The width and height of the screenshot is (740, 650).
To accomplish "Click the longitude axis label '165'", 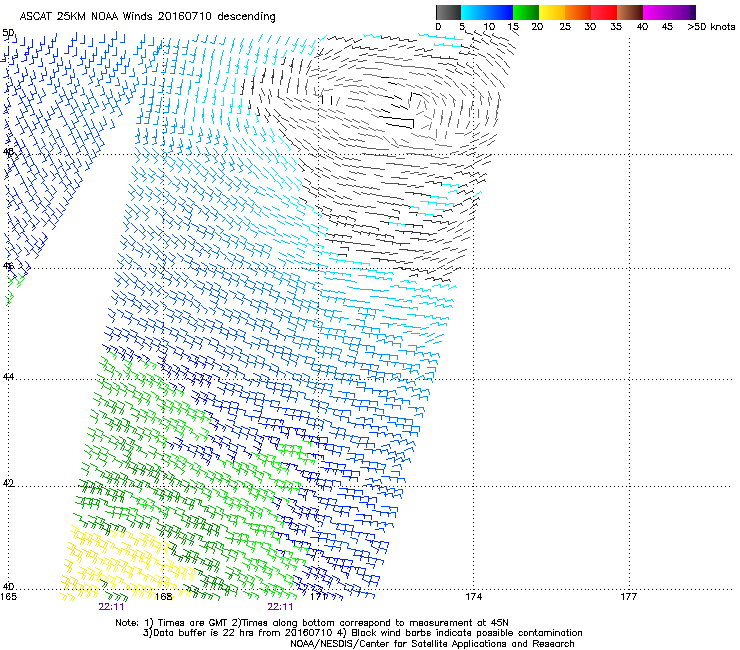I will (8, 597).
